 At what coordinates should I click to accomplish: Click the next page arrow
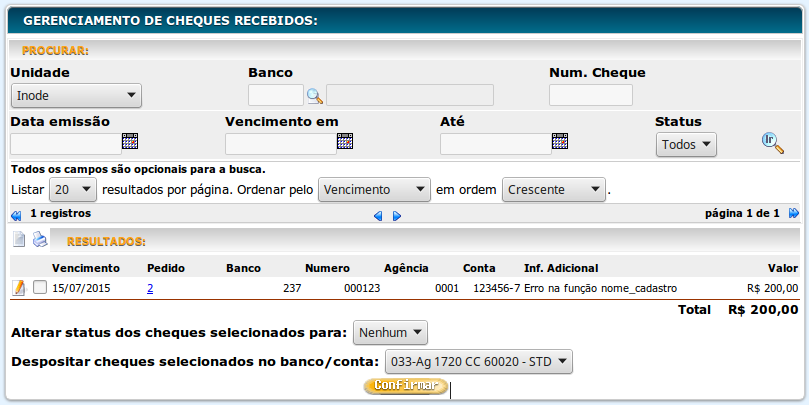pyautogui.click(x=397, y=215)
